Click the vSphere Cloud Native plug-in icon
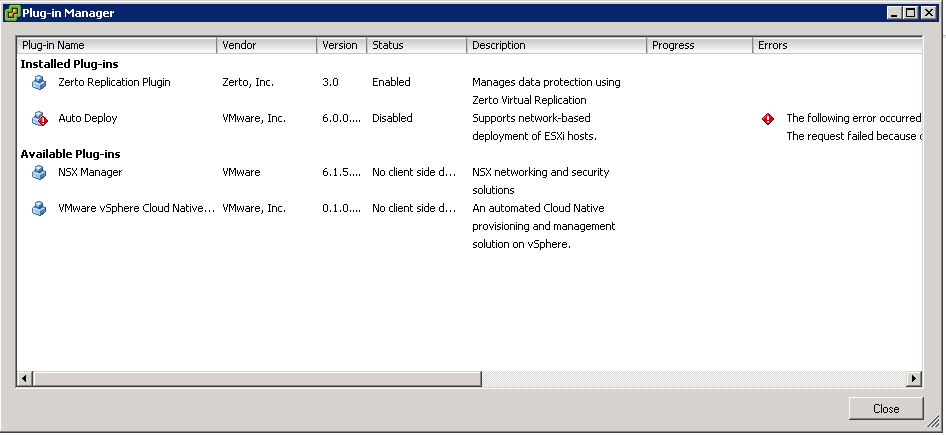This screenshot has width=946, height=435. tap(39, 209)
